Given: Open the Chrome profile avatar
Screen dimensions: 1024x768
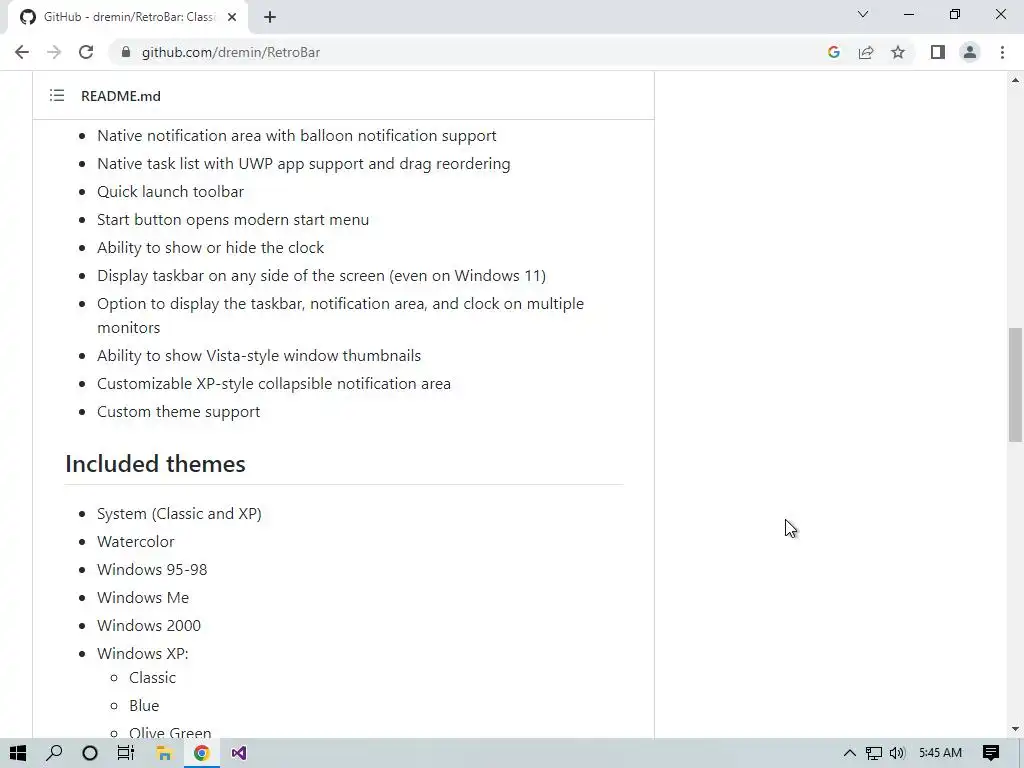Looking at the screenshot, I should pyautogui.click(x=970, y=52).
